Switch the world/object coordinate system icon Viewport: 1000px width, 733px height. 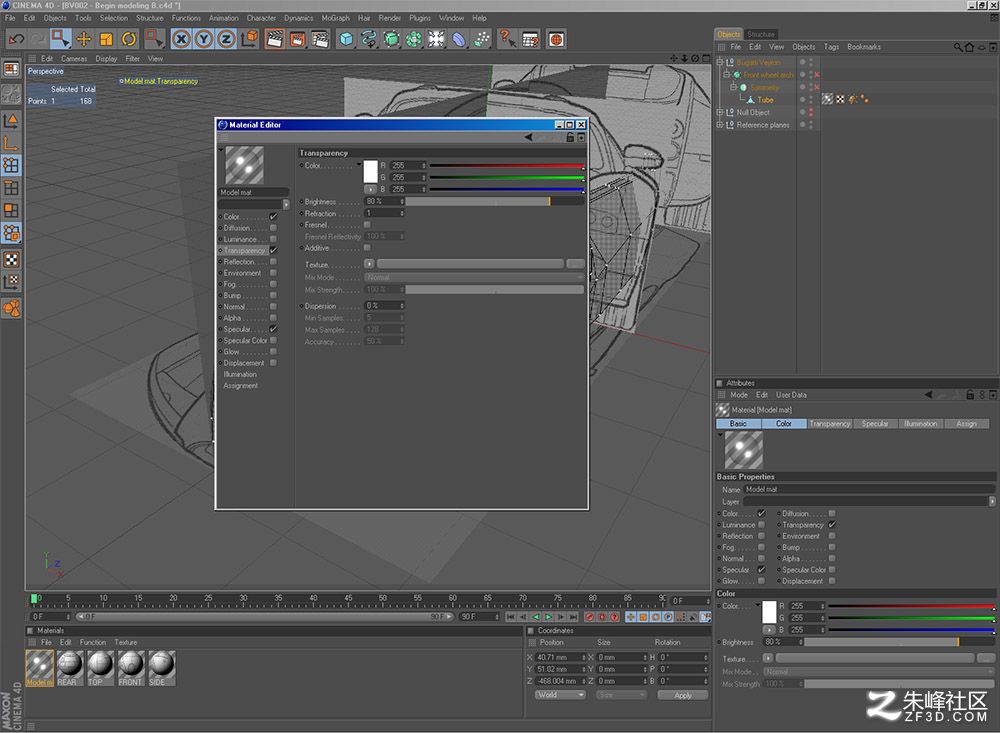click(250, 40)
